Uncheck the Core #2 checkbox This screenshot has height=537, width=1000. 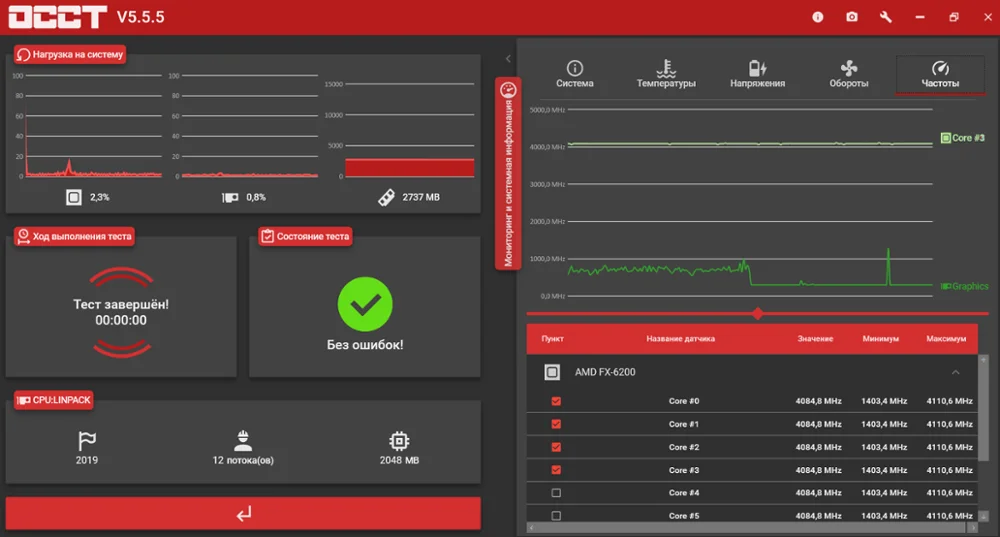(556, 447)
